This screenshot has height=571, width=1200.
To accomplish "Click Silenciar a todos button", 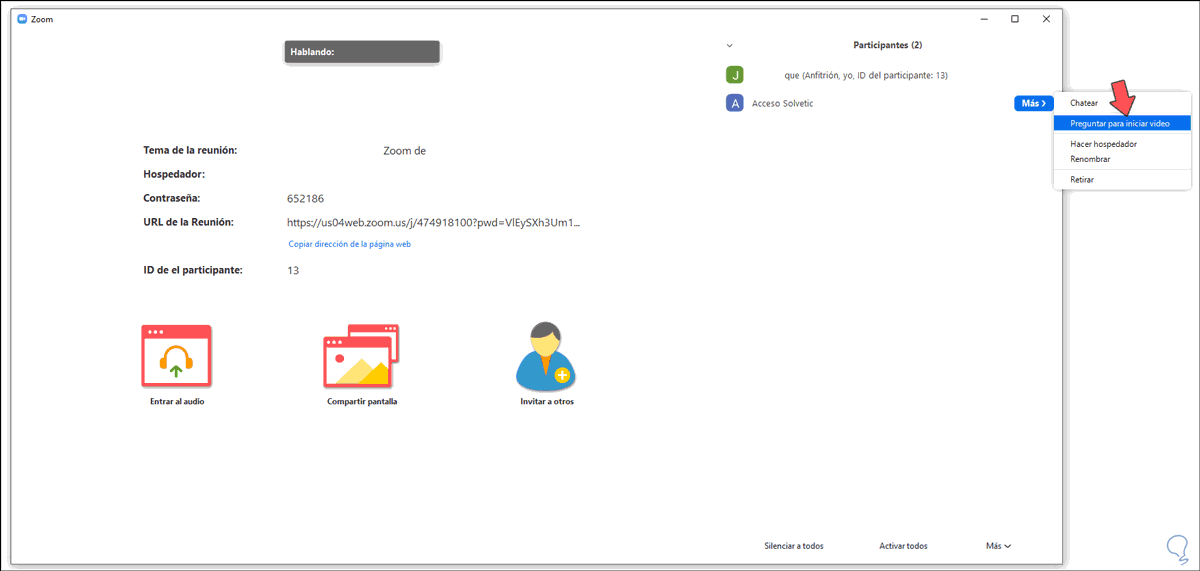I will point(794,546).
